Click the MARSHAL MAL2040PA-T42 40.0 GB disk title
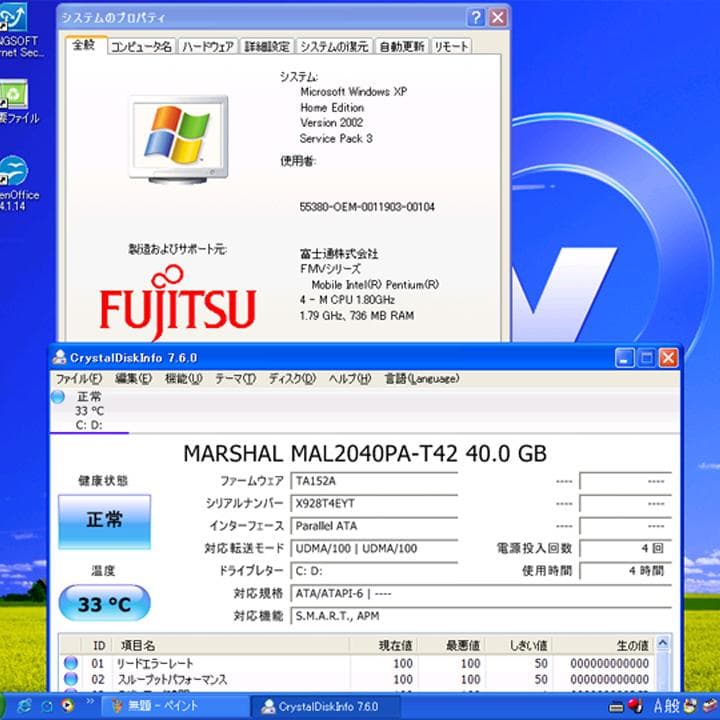The height and width of the screenshot is (720, 720). click(365, 454)
